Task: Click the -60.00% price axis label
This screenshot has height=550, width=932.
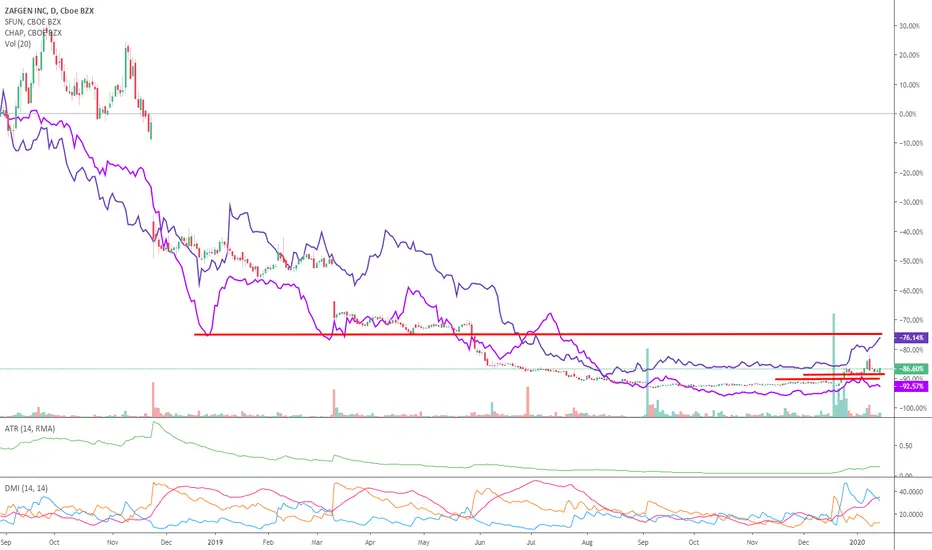Action: tap(911, 291)
